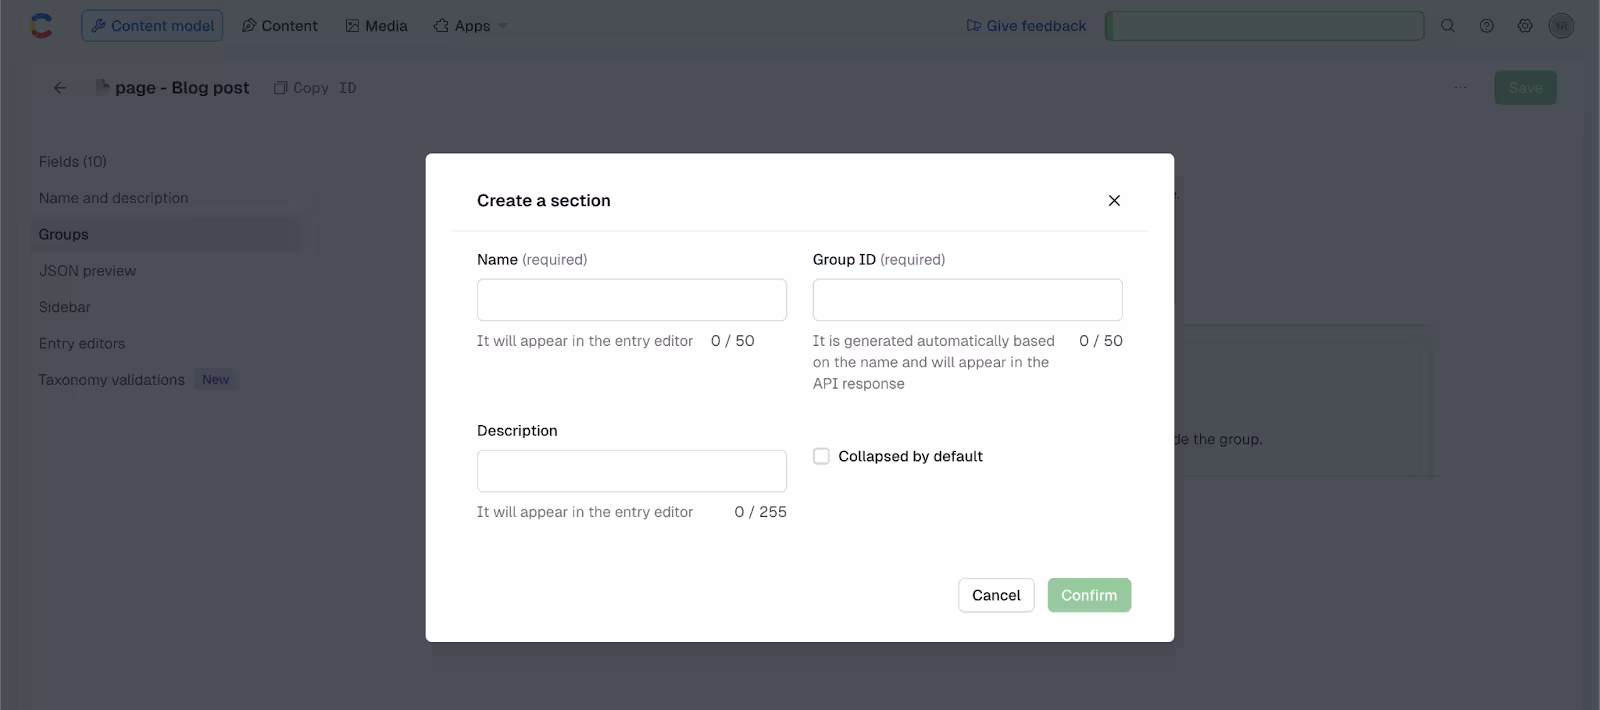
Task: Enable Collapsed by default checkbox
Action: tap(821, 456)
